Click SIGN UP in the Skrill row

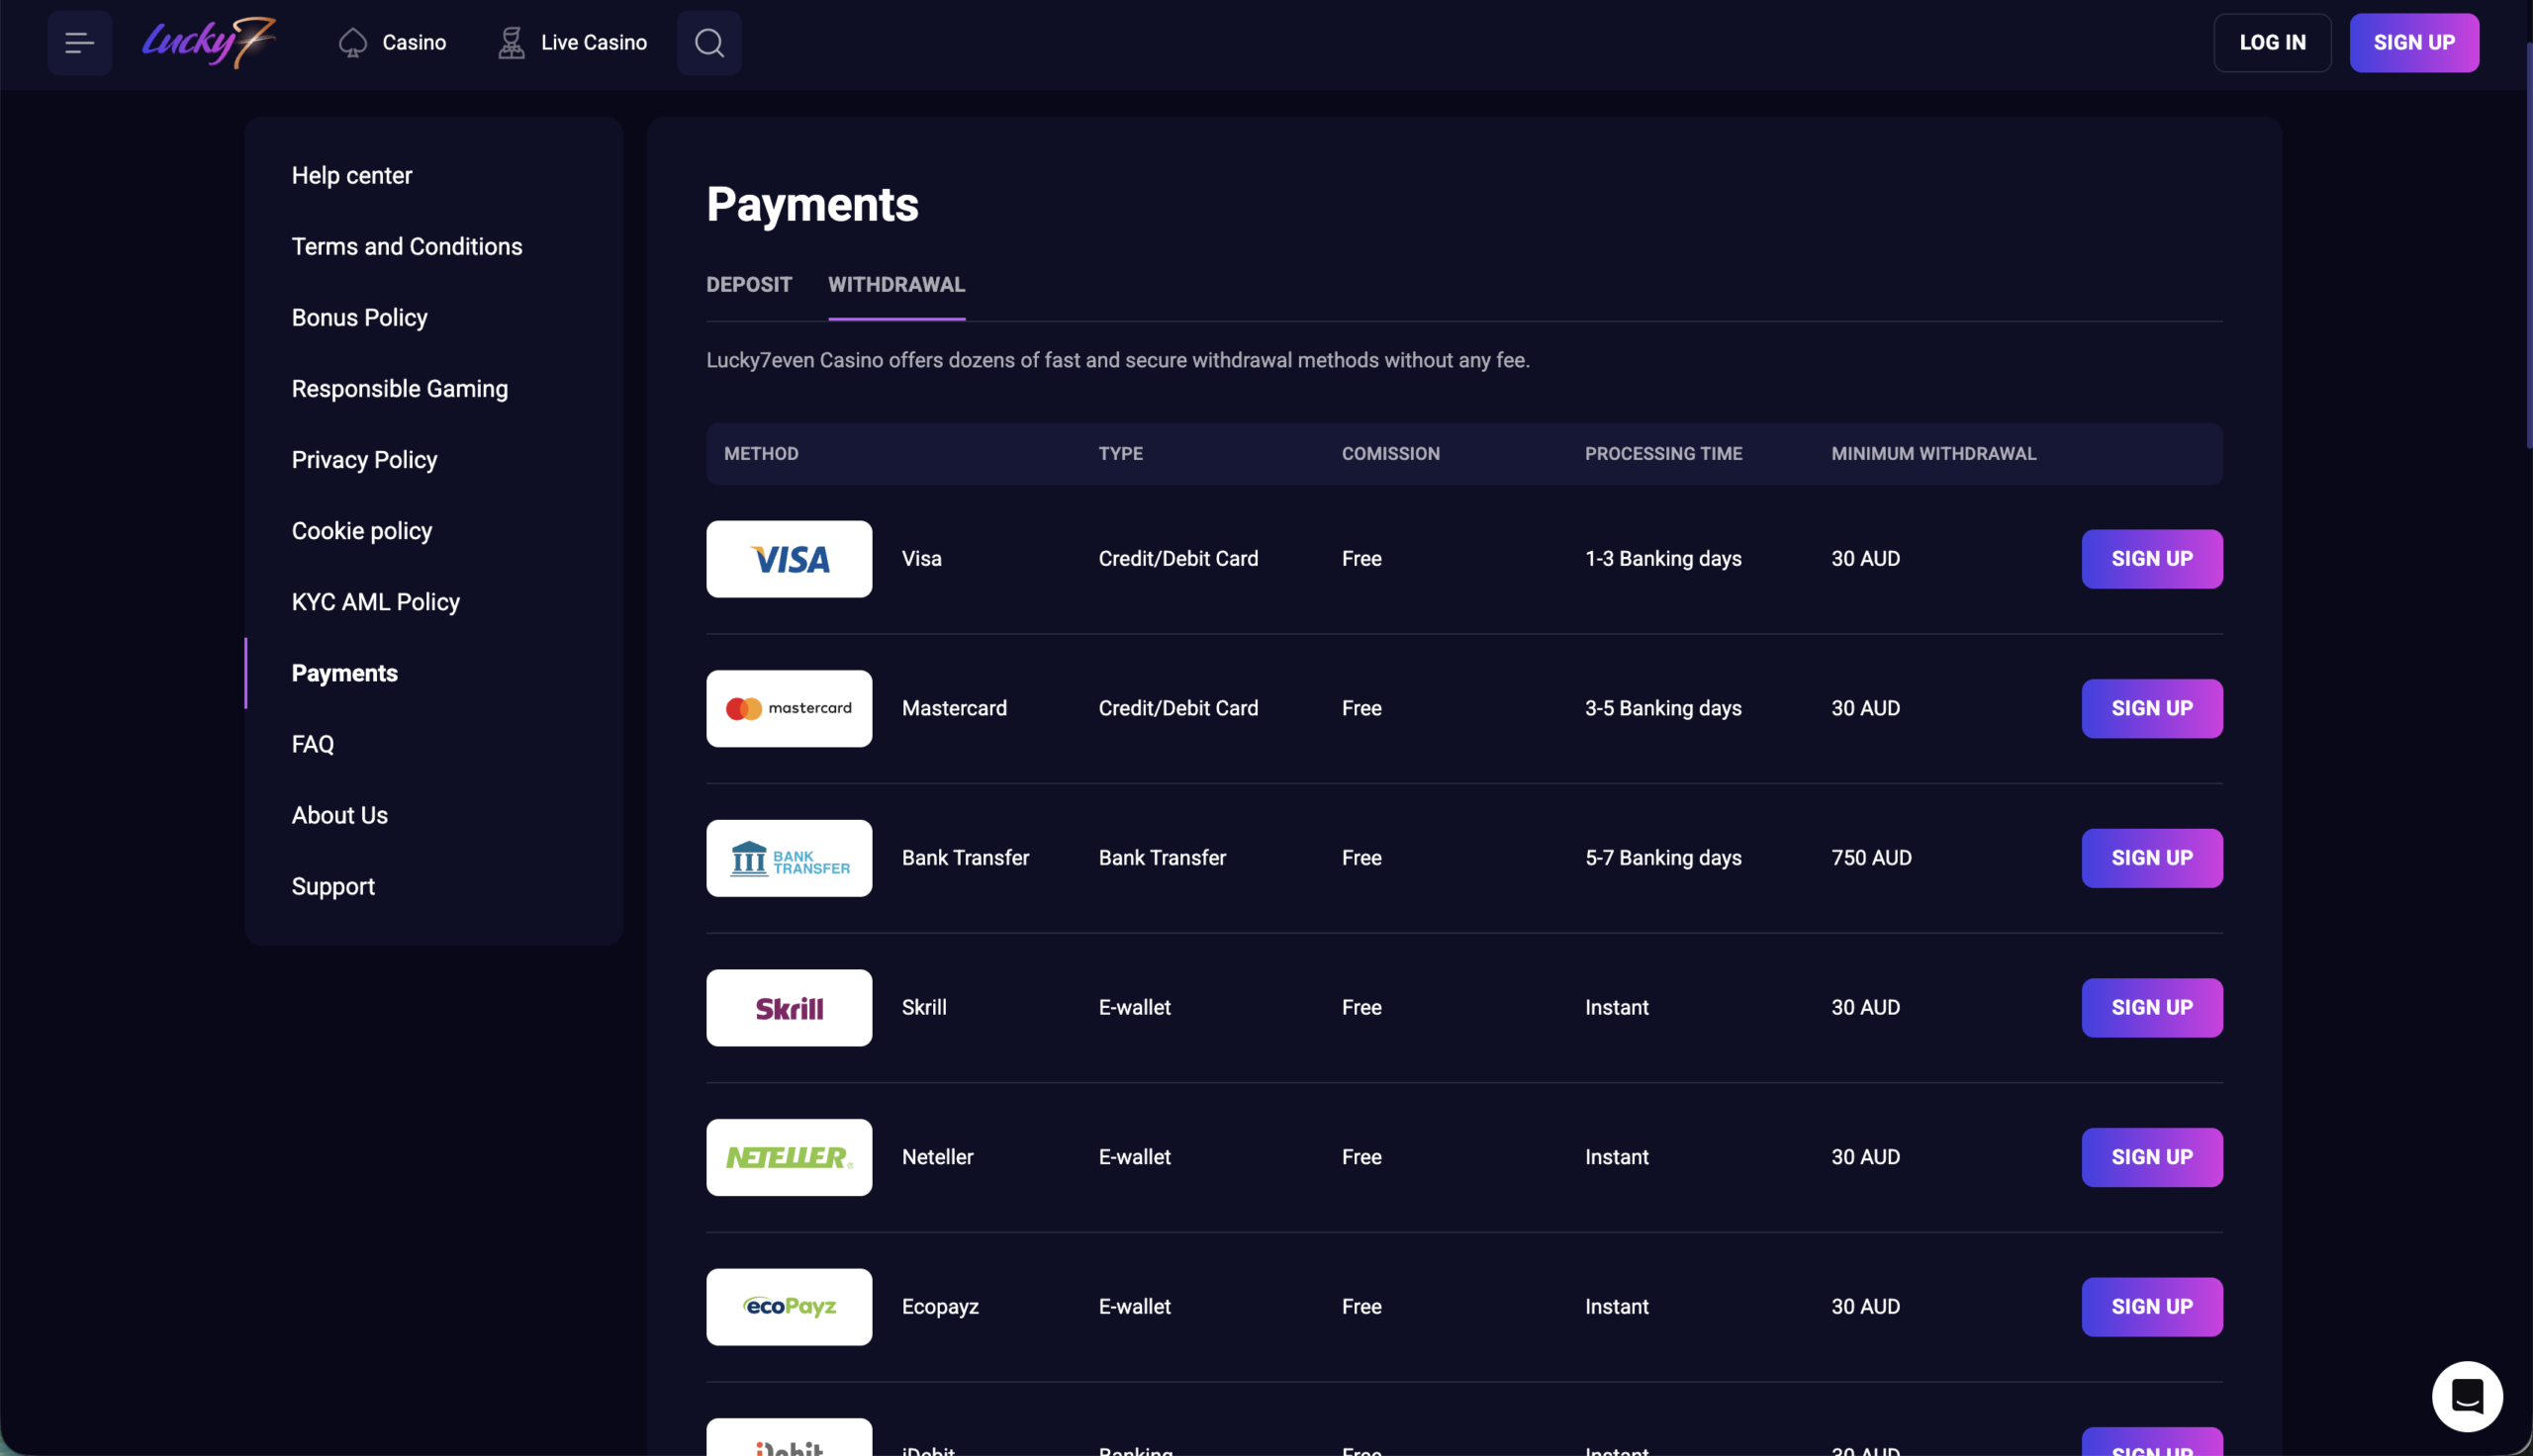pos(2152,1008)
